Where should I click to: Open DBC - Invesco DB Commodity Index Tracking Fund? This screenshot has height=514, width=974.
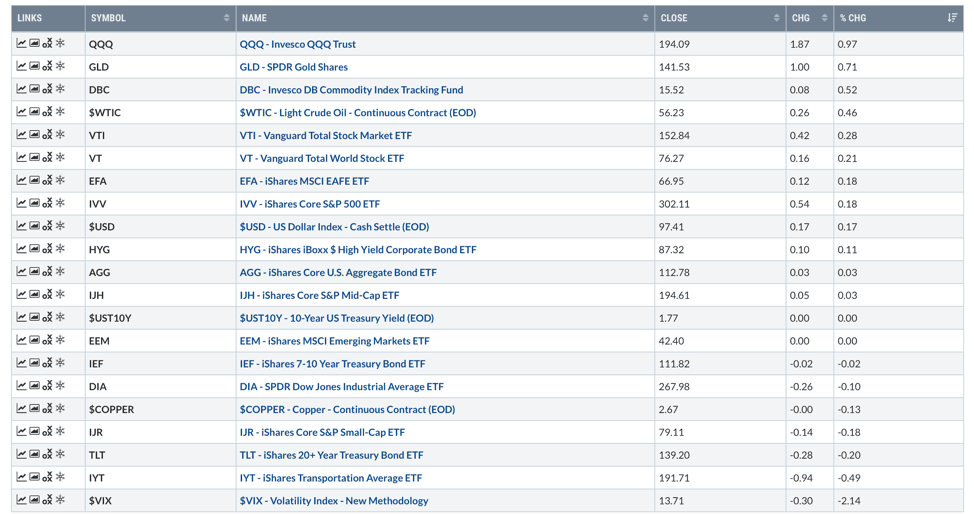click(x=352, y=90)
